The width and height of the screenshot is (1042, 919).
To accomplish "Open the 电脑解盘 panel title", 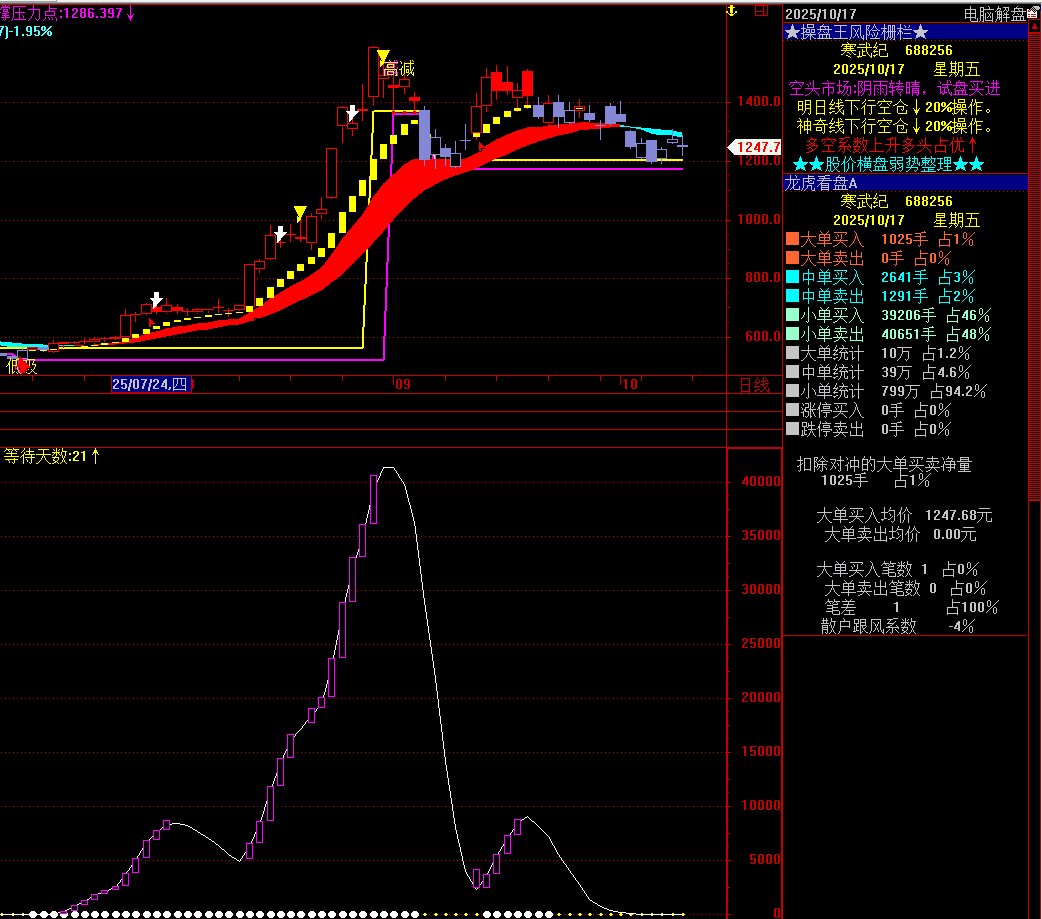I will pyautogui.click(x=993, y=14).
